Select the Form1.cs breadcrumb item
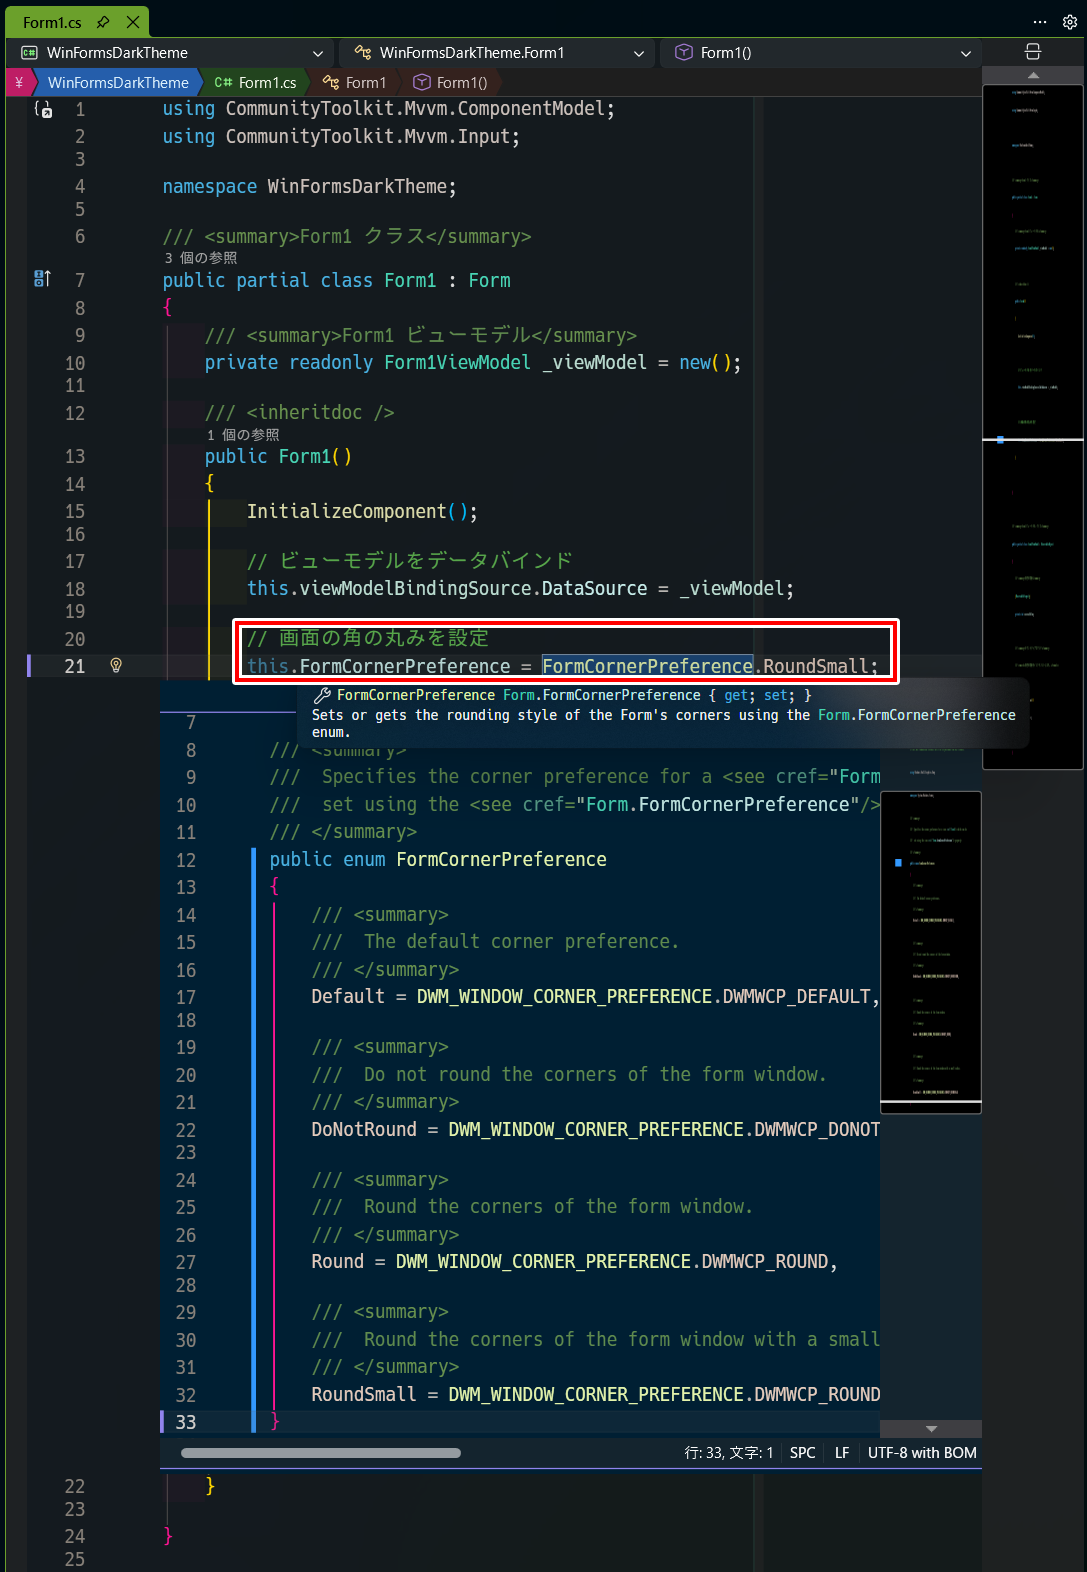 256,83
